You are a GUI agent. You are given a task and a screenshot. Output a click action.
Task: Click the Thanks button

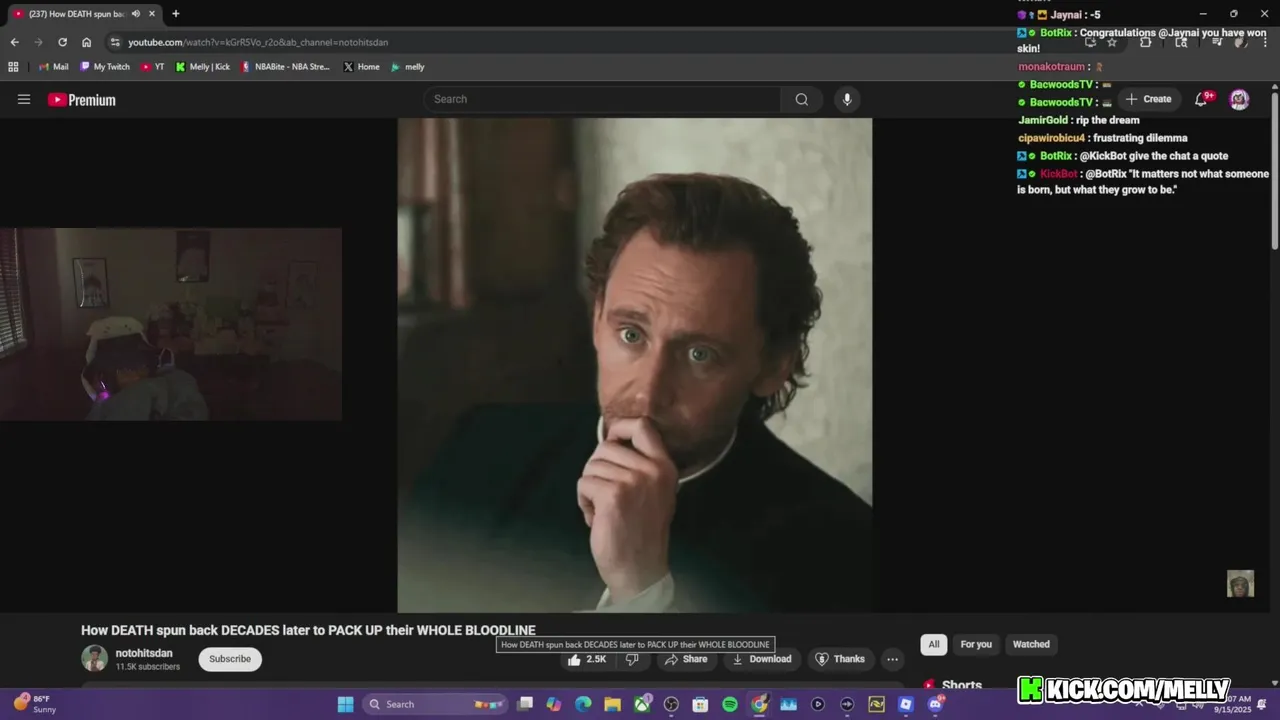(840, 659)
